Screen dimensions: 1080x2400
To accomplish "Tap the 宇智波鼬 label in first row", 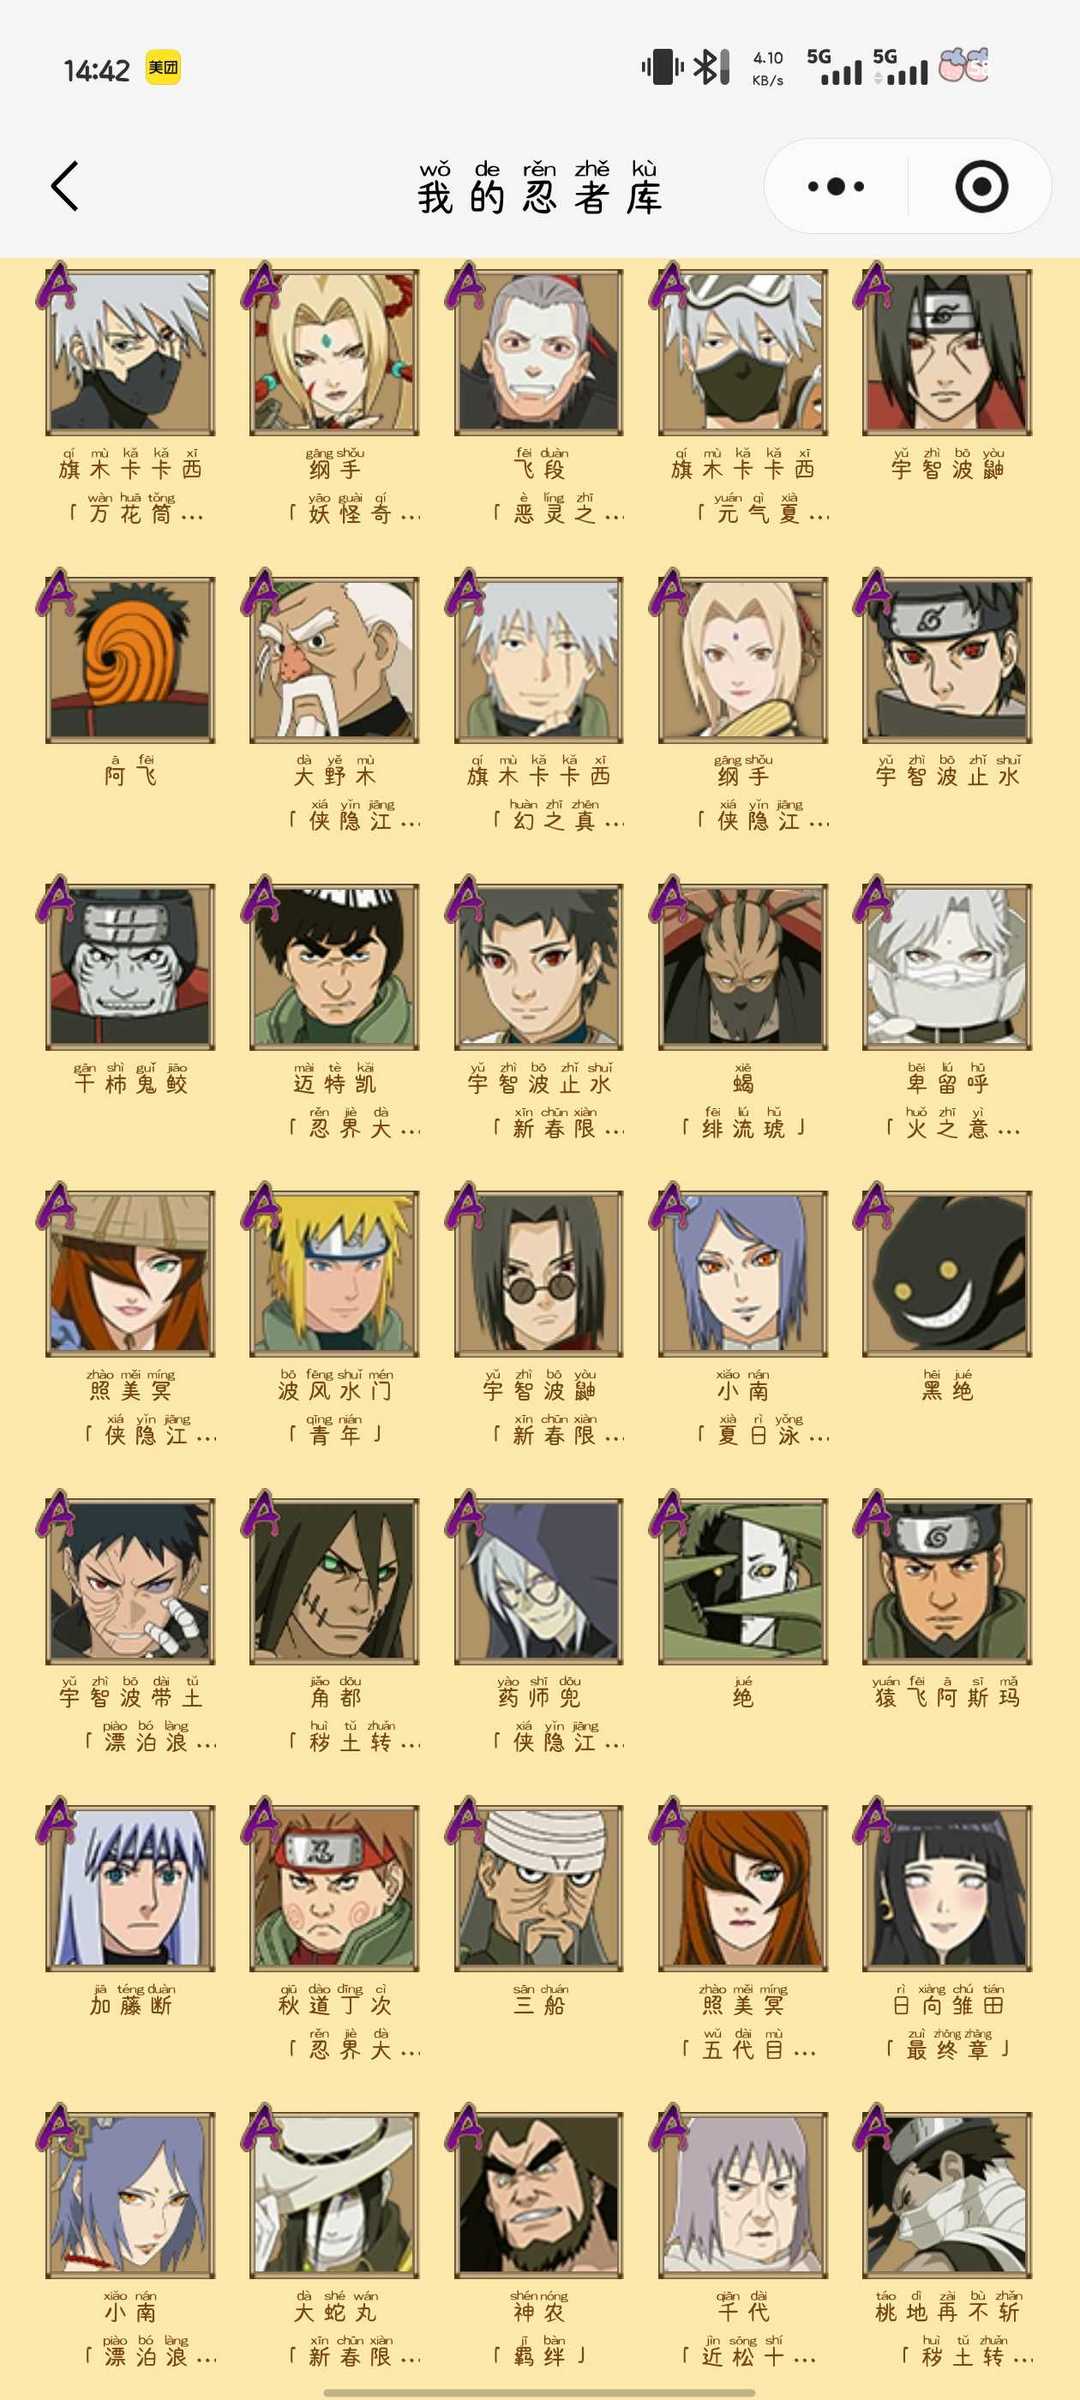I will (x=947, y=469).
